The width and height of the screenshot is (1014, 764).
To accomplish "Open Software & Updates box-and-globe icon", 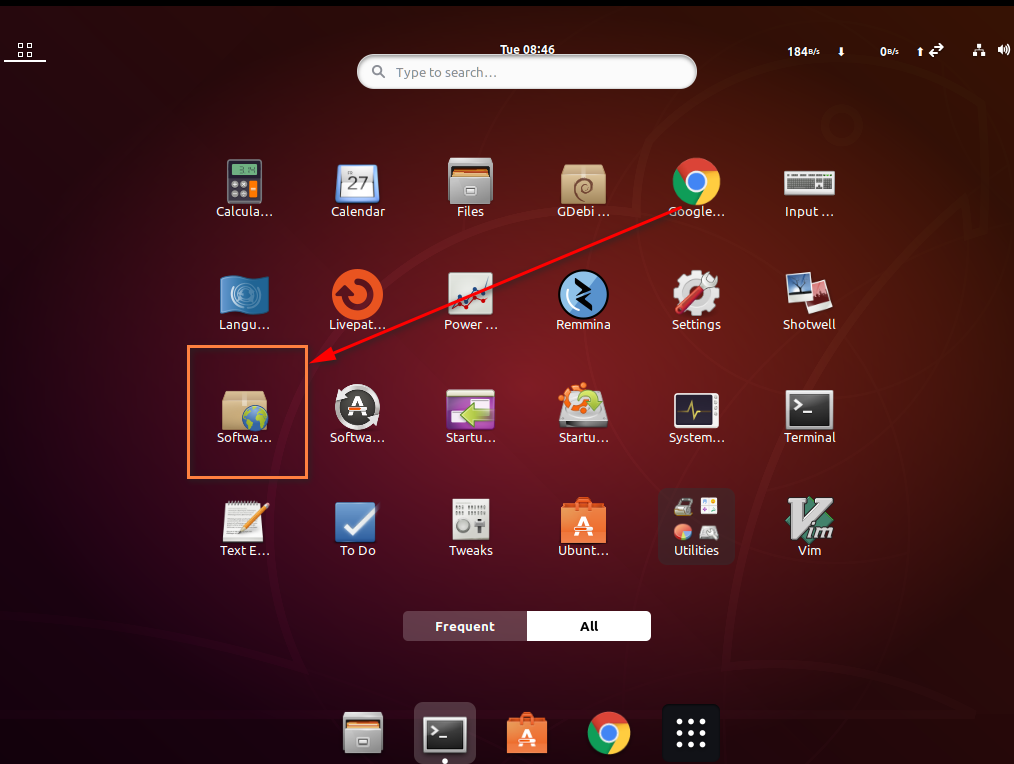I will pos(244,416).
